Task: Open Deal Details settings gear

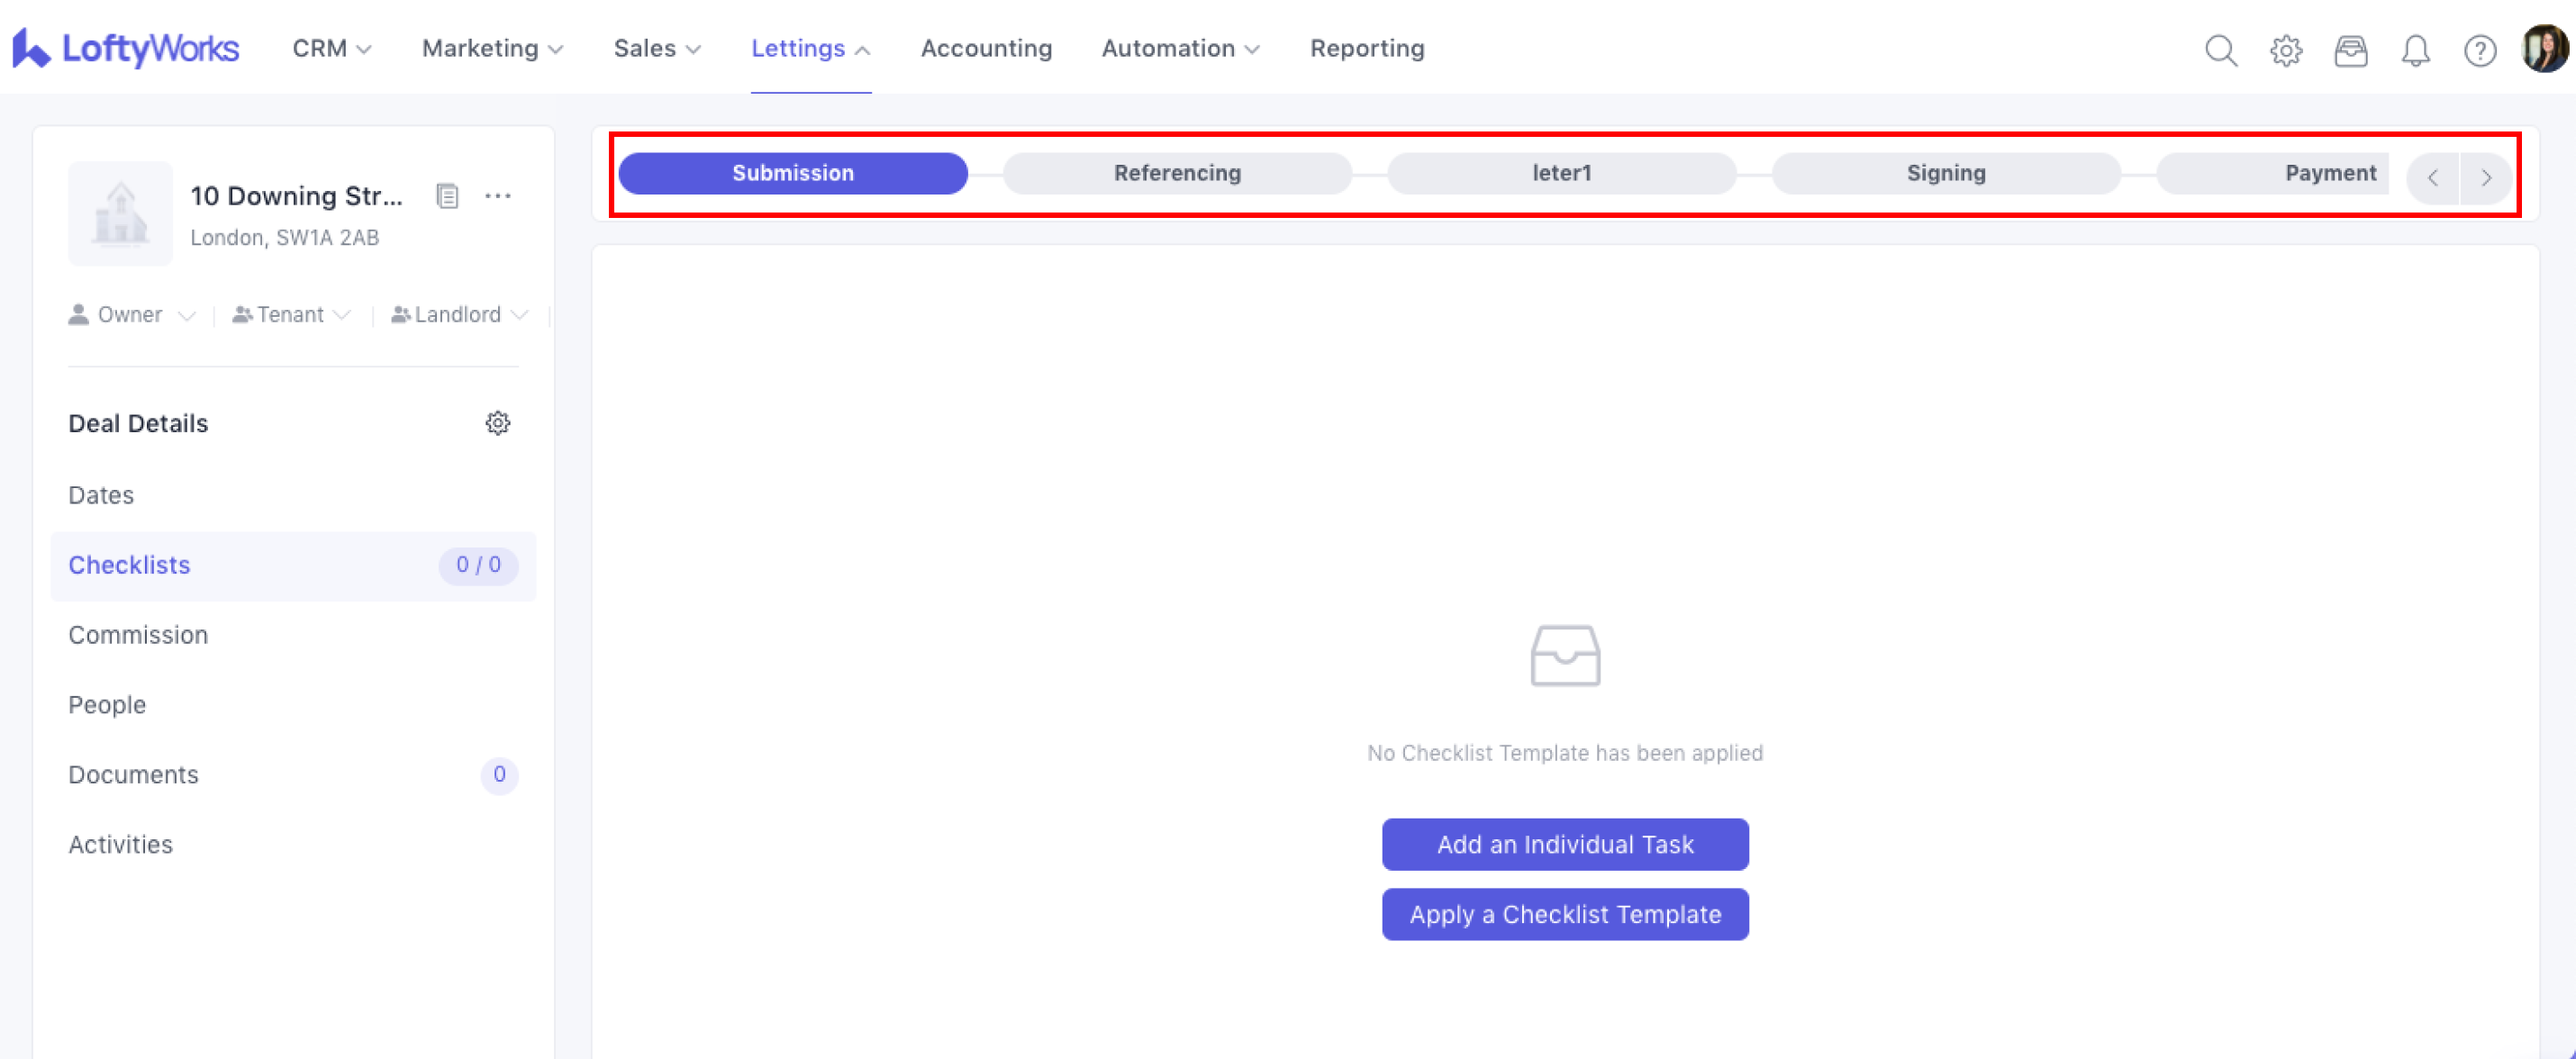Action: 498,423
